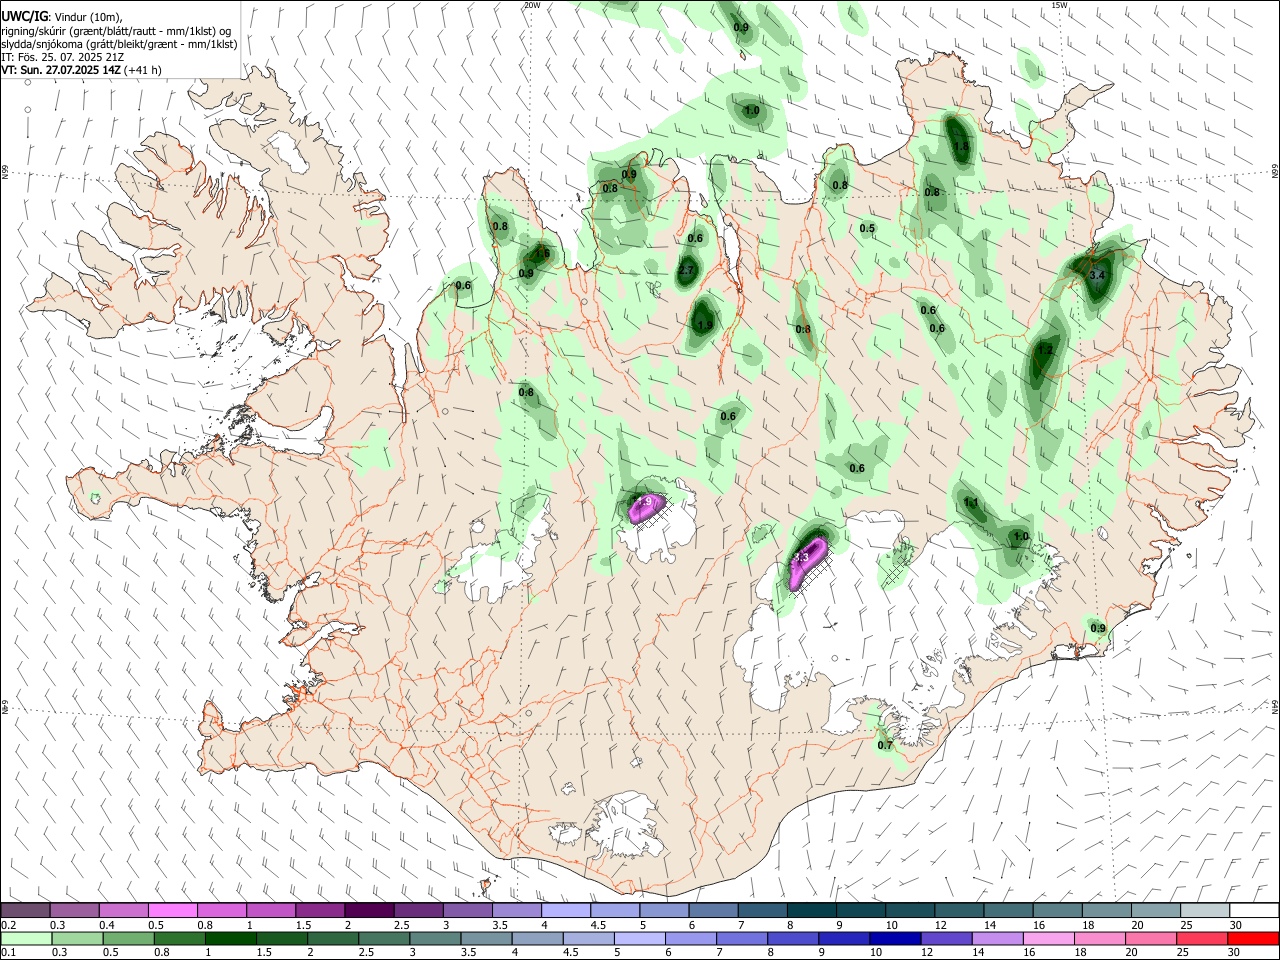Select the violet rain swatch between 14 and 16
The image size is (1280, 960).
coord(996,938)
